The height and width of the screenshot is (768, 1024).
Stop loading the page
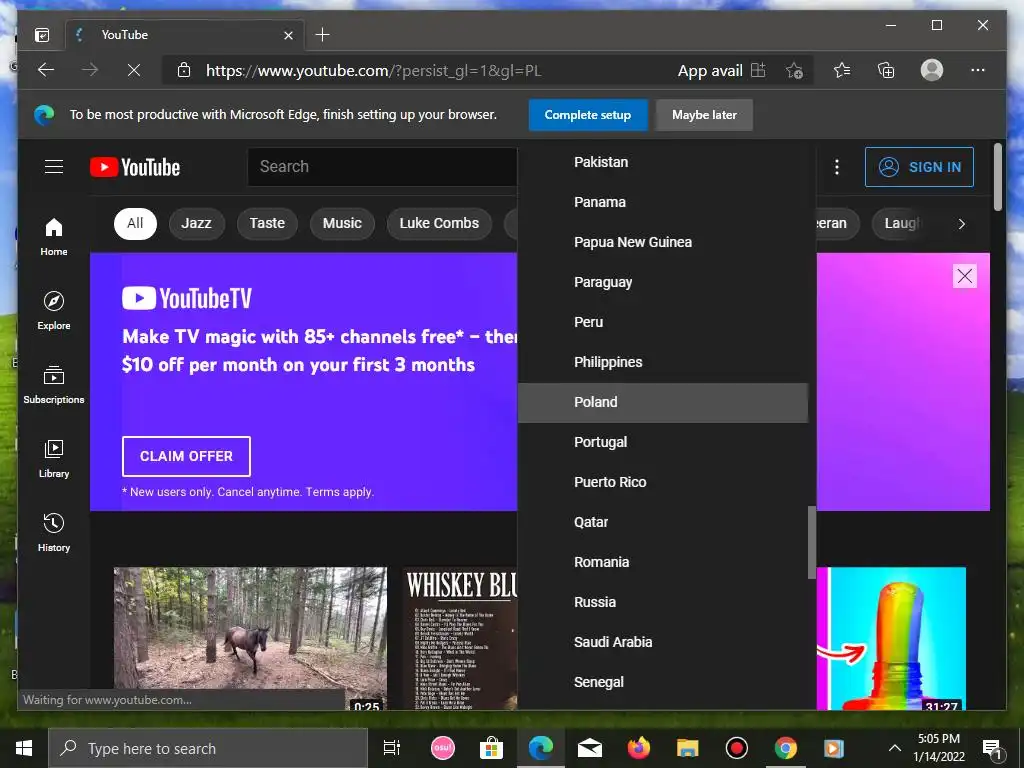tap(134, 70)
